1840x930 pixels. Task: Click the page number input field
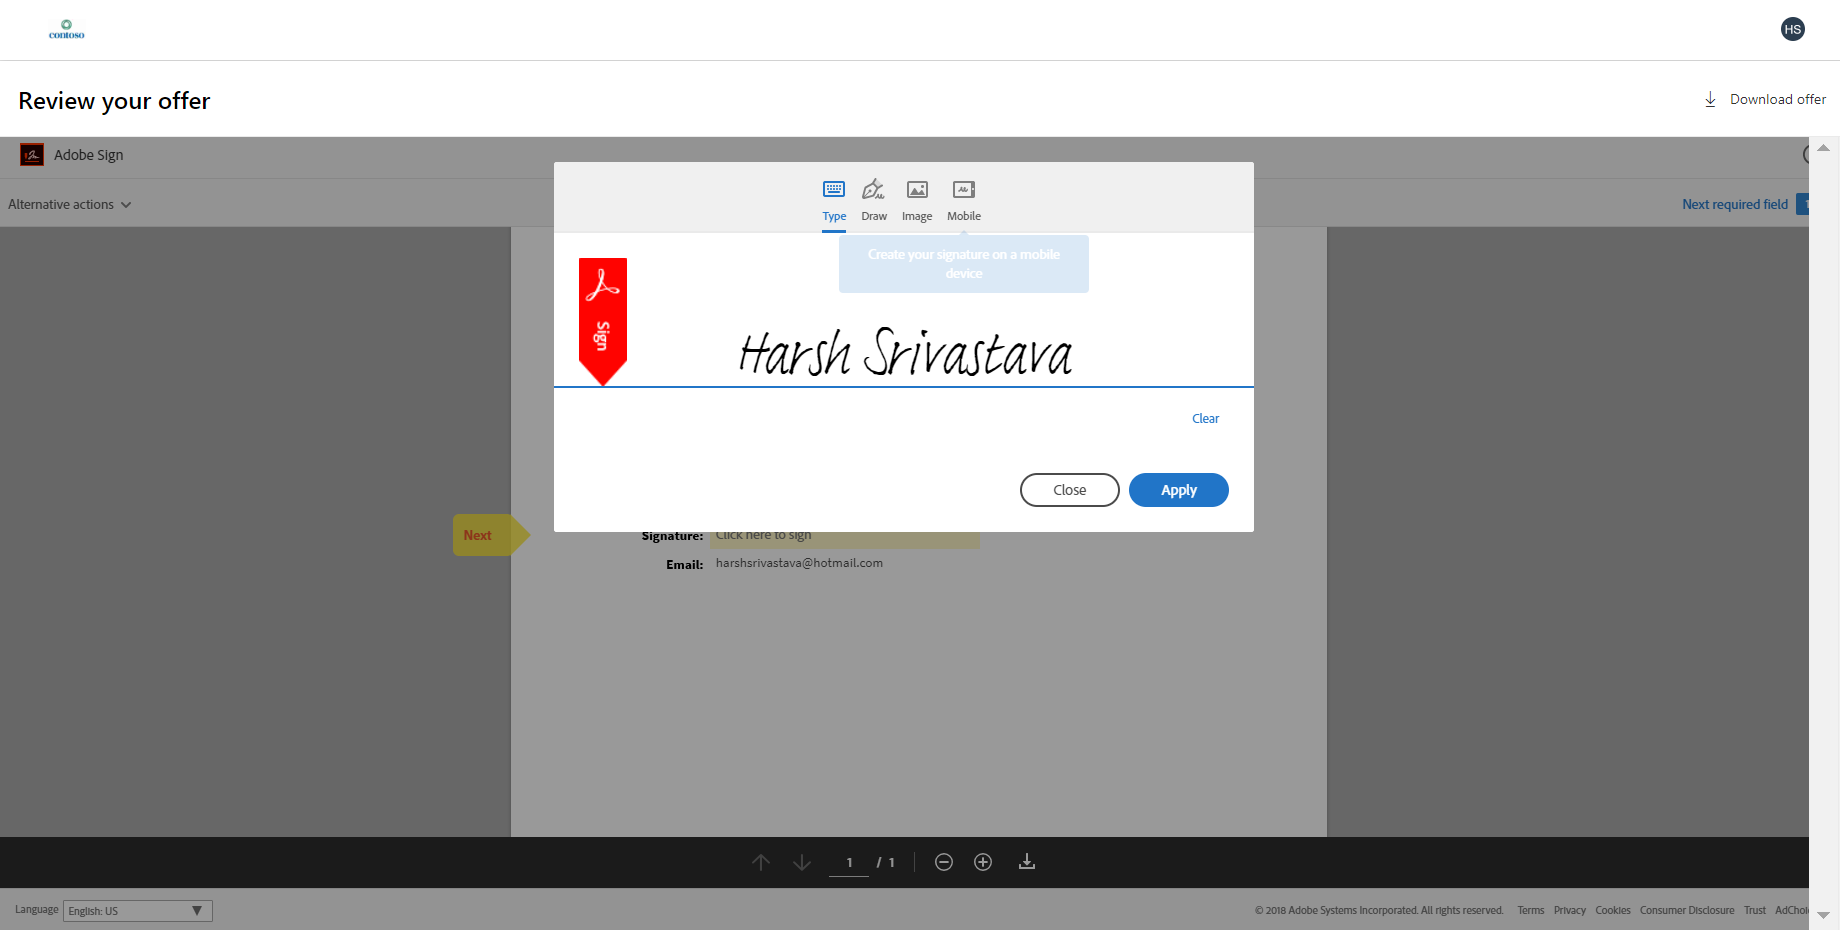(x=848, y=861)
